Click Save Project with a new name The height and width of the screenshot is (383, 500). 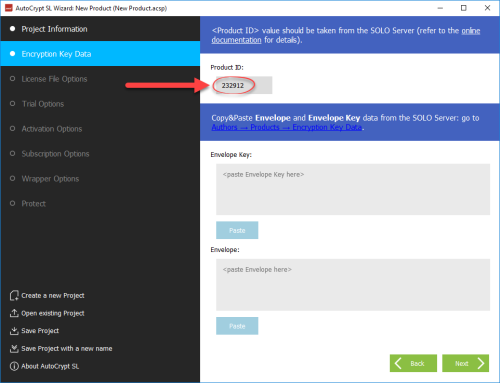tap(67, 349)
